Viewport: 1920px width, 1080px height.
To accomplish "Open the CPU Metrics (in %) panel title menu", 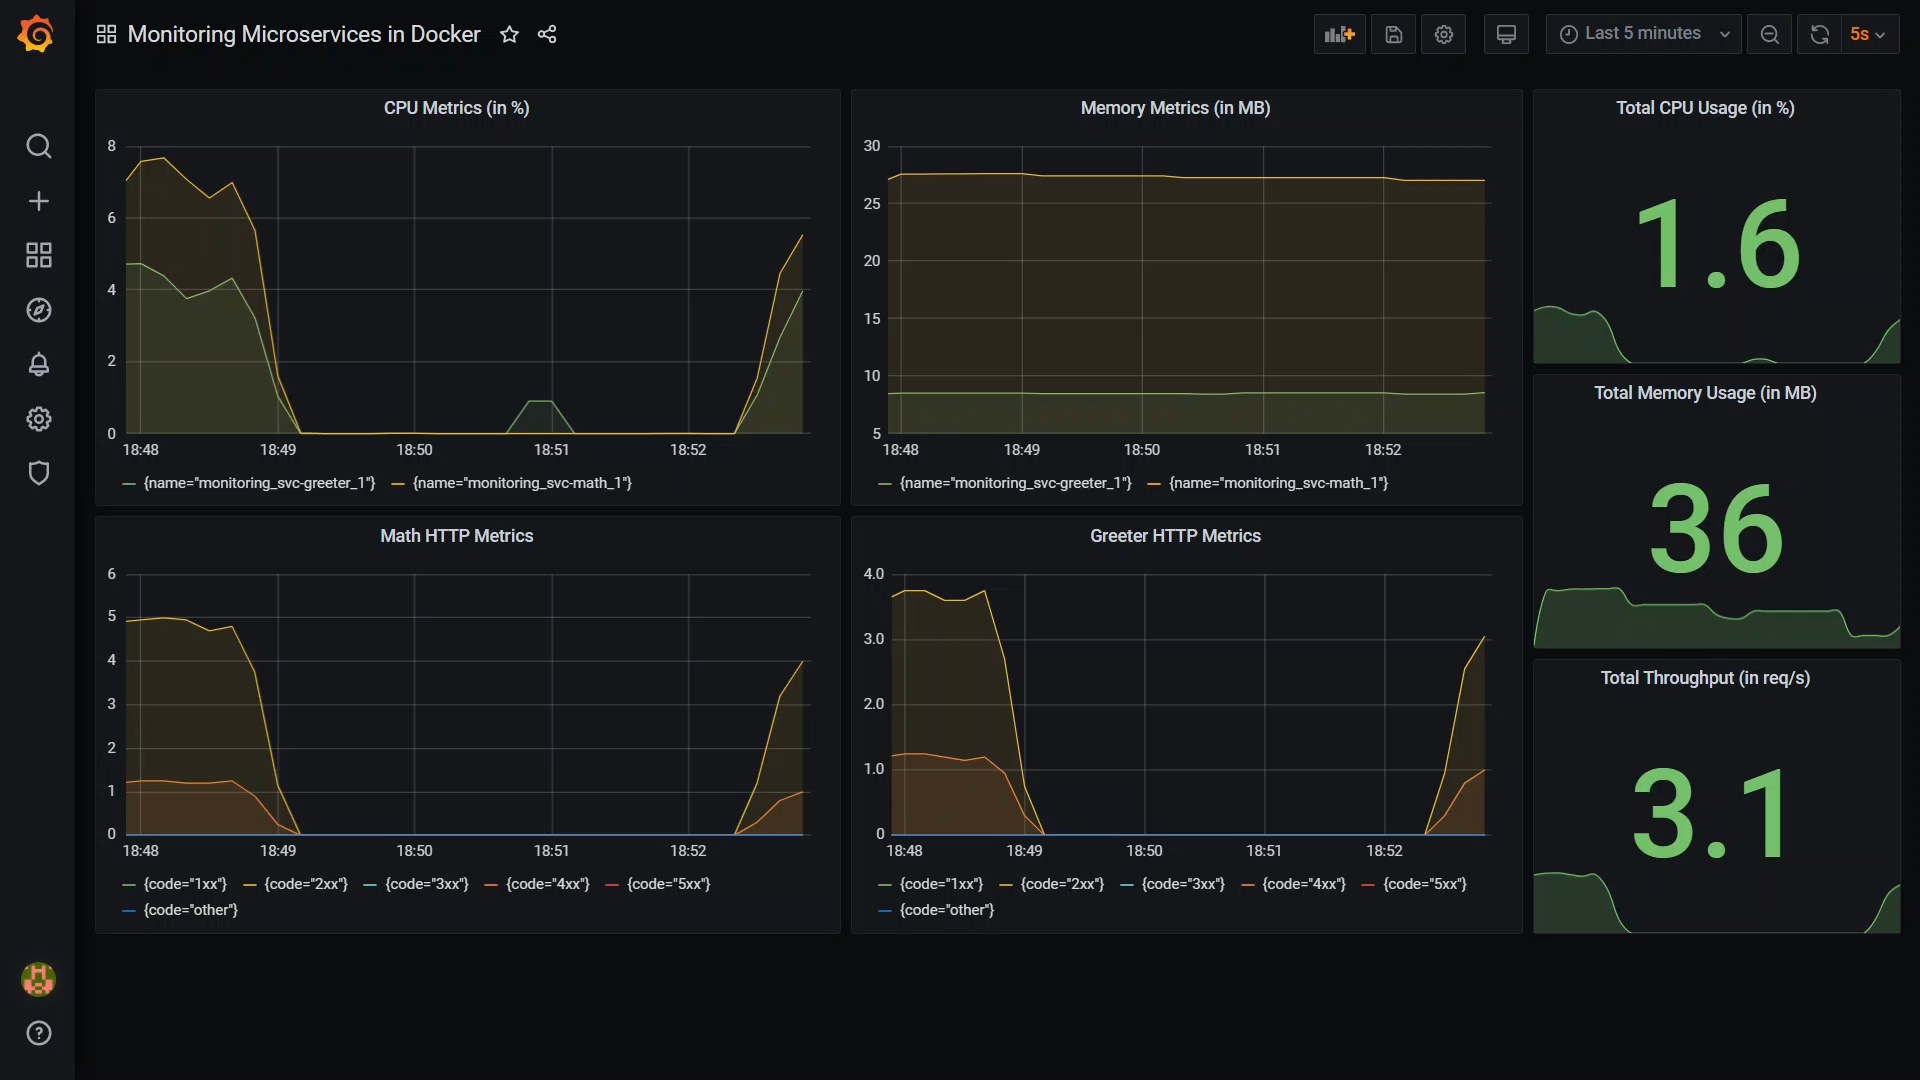I will (x=456, y=108).
